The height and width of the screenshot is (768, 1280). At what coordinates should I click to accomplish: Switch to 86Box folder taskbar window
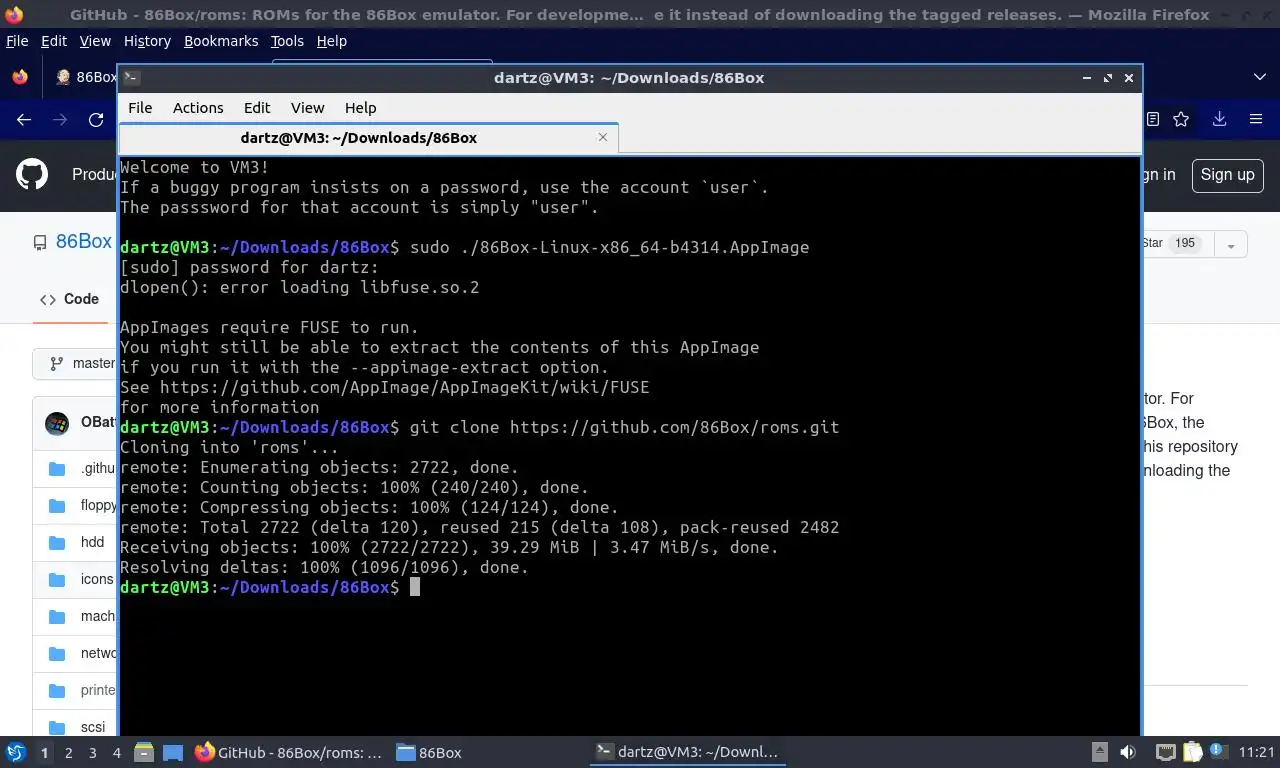[430, 752]
